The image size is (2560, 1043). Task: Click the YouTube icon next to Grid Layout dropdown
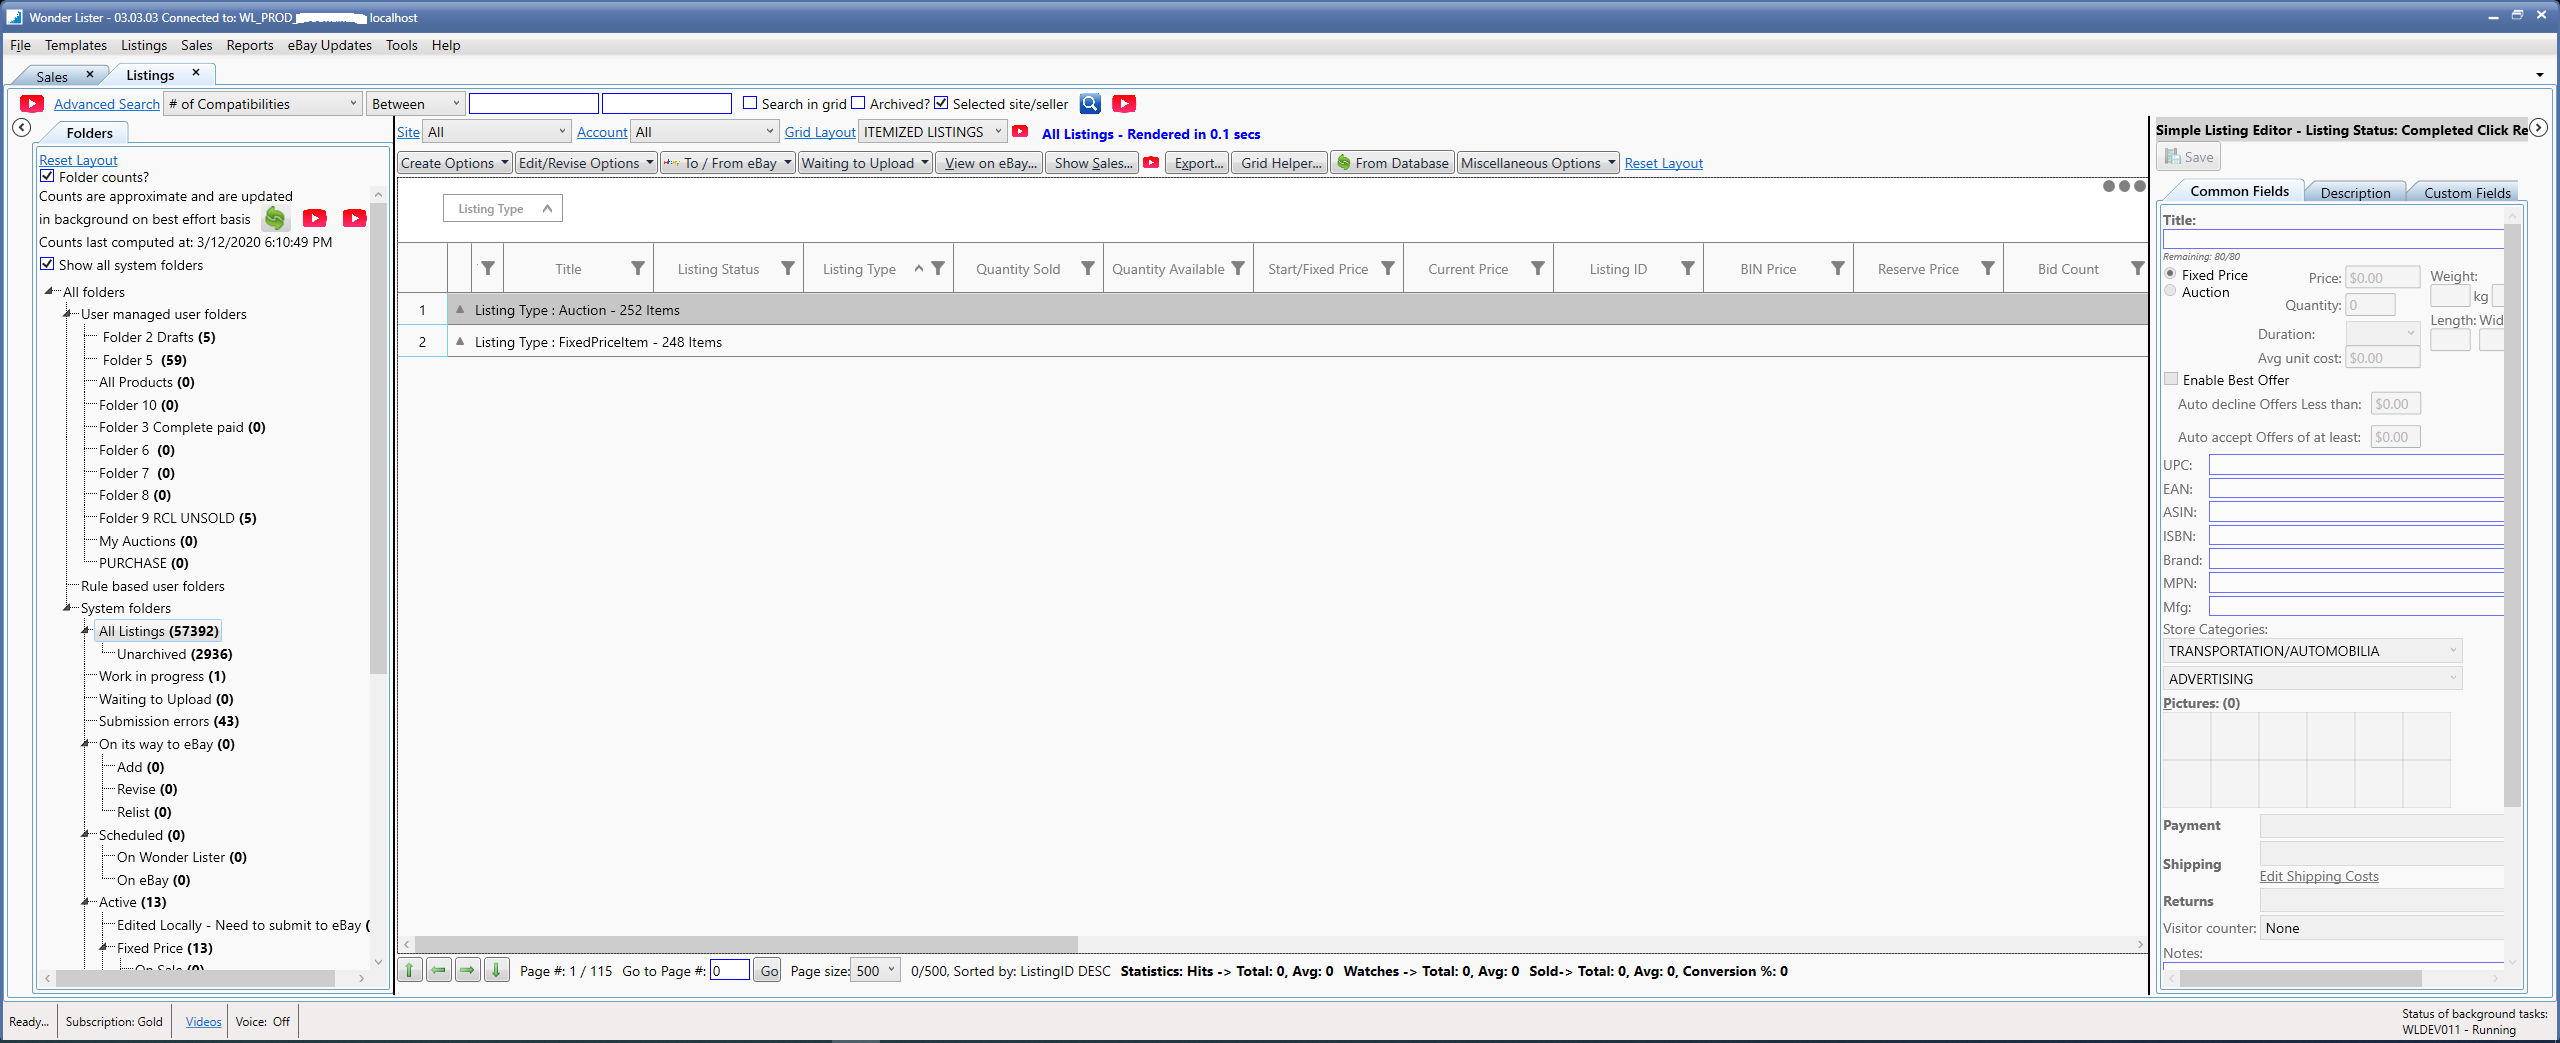tap(1020, 131)
